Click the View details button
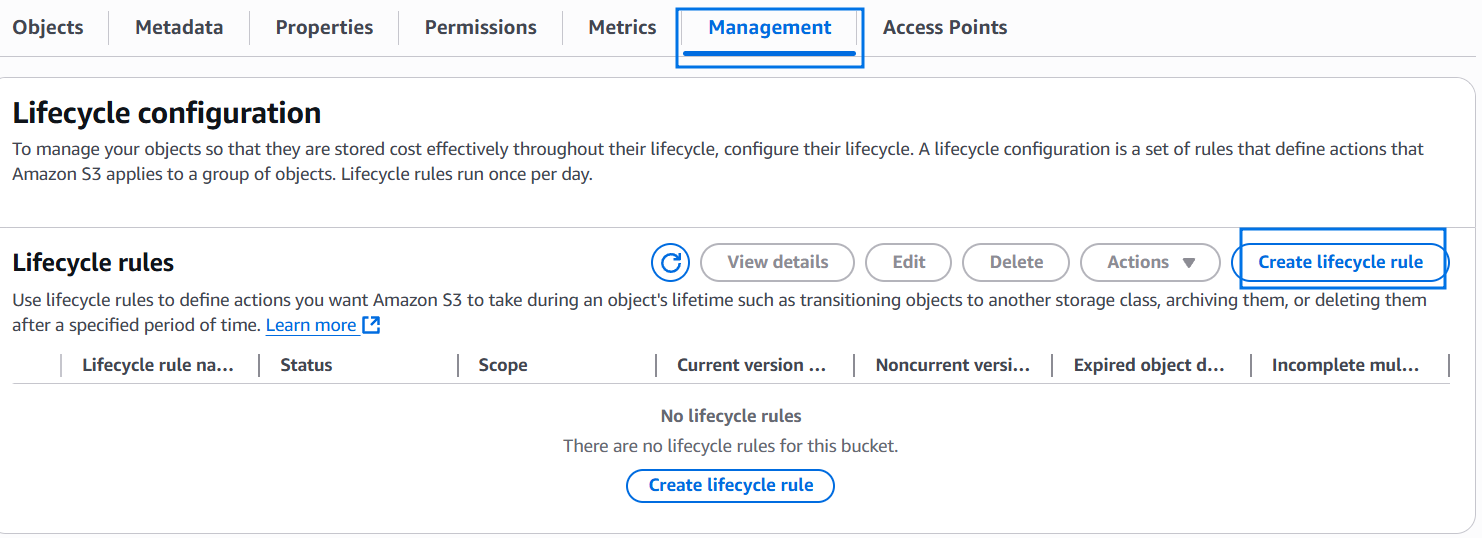The height and width of the screenshot is (538, 1482). pyautogui.click(x=777, y=263)
